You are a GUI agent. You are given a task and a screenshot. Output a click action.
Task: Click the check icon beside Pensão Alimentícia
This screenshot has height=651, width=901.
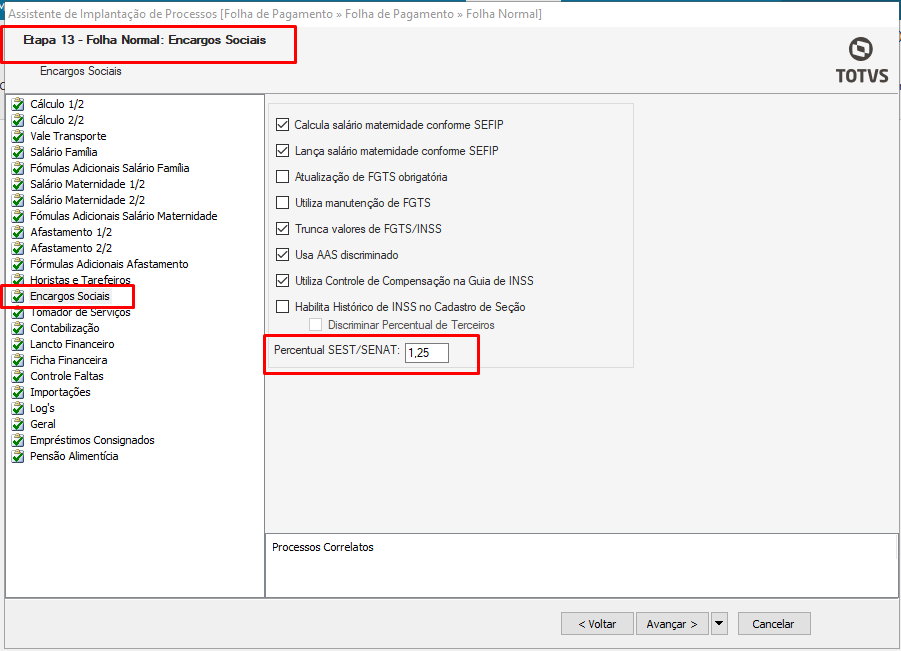coord(18,456)
